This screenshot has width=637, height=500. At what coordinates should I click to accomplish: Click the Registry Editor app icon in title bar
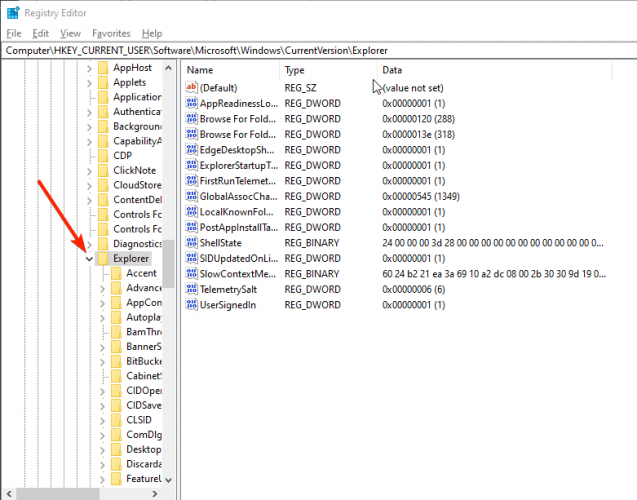point(13,13)
